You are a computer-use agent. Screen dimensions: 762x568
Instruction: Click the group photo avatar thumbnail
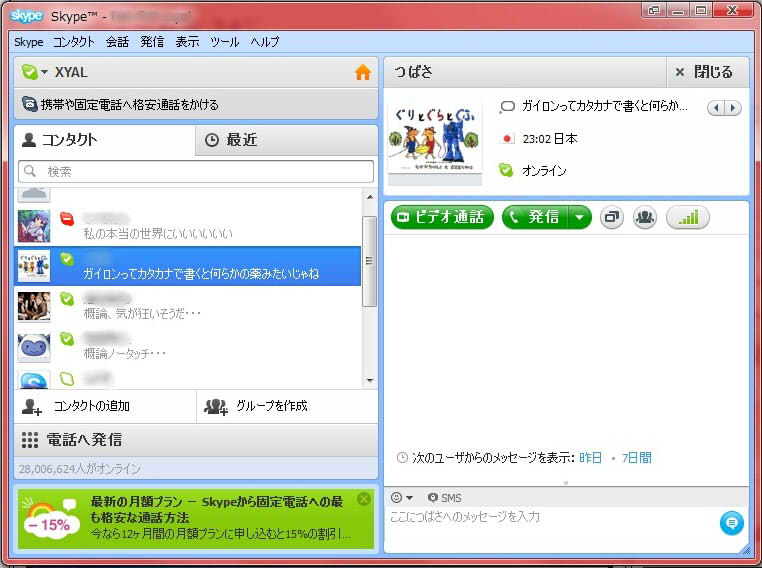[x=34, y=307]
